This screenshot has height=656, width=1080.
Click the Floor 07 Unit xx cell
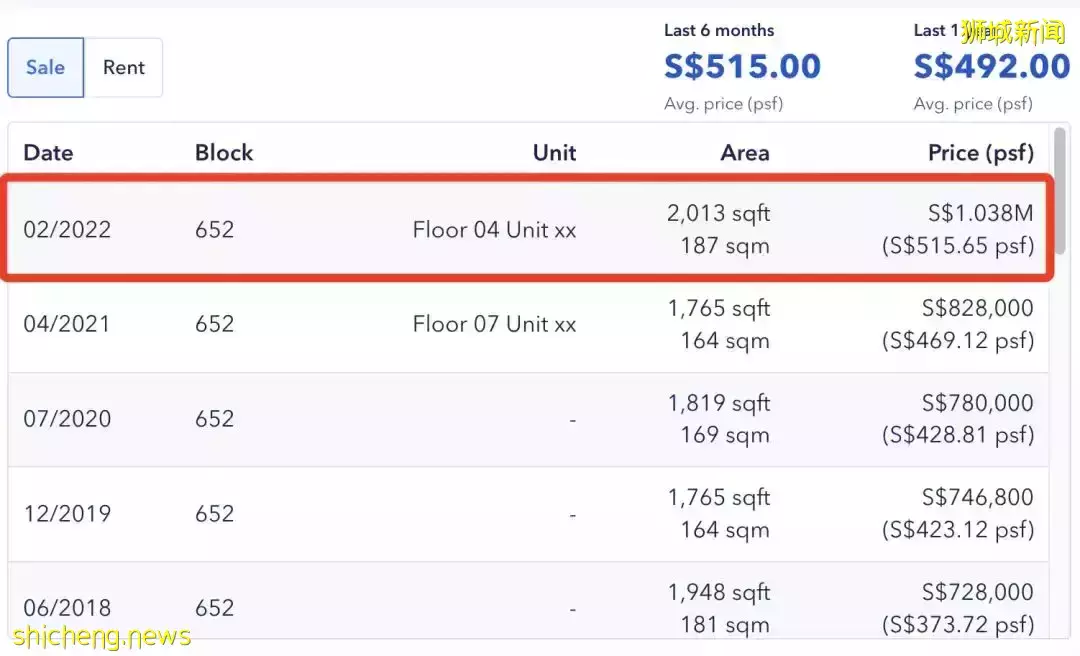tap(494, 324)
